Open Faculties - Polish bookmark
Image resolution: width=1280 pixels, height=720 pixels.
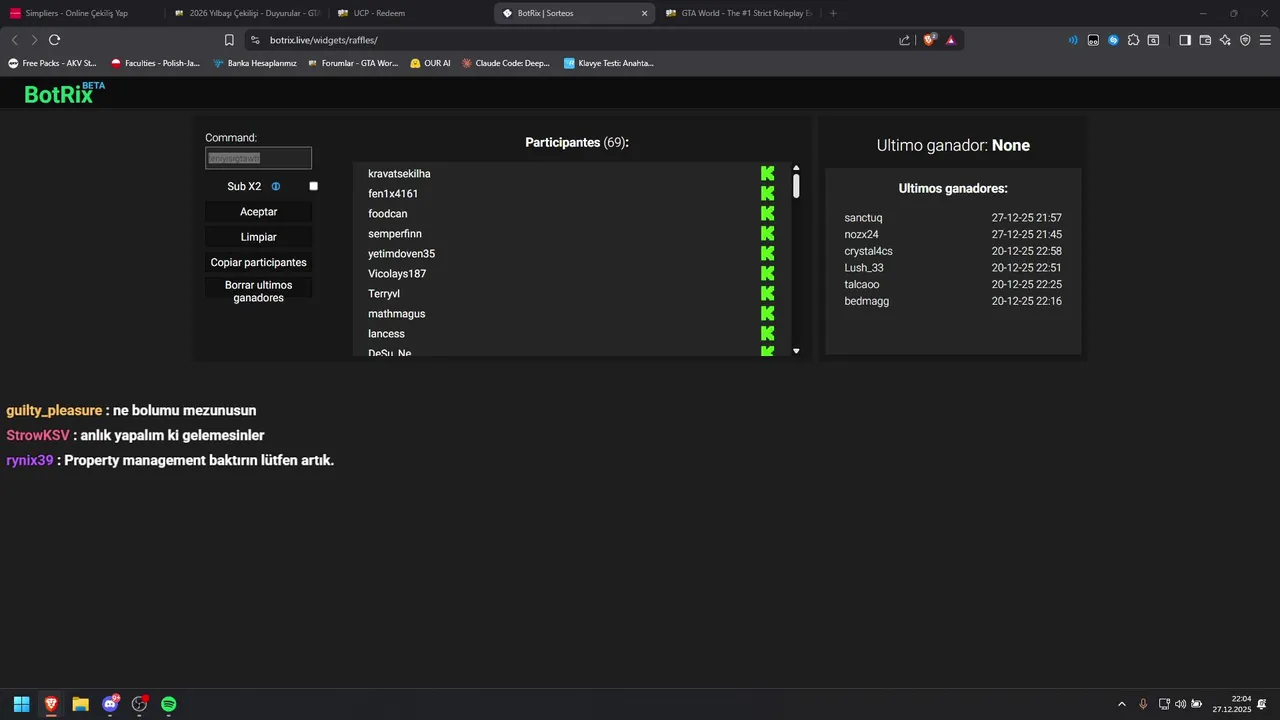156,63
